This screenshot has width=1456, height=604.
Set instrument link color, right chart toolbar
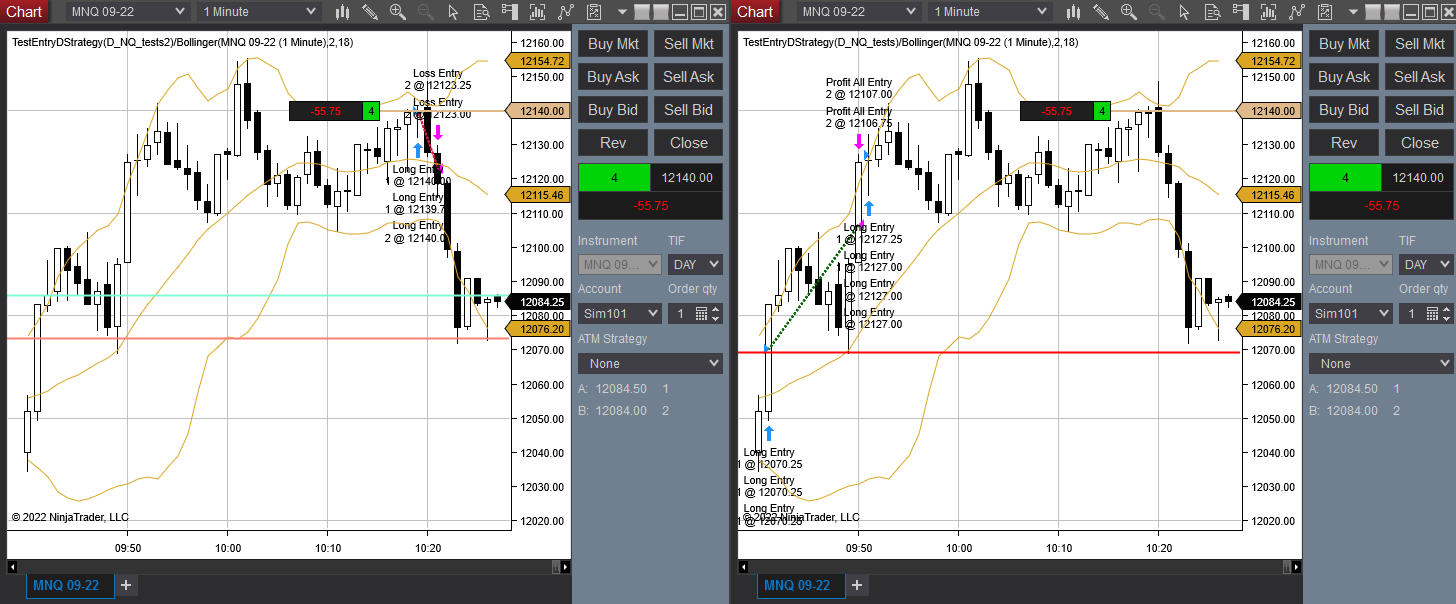1373,12
